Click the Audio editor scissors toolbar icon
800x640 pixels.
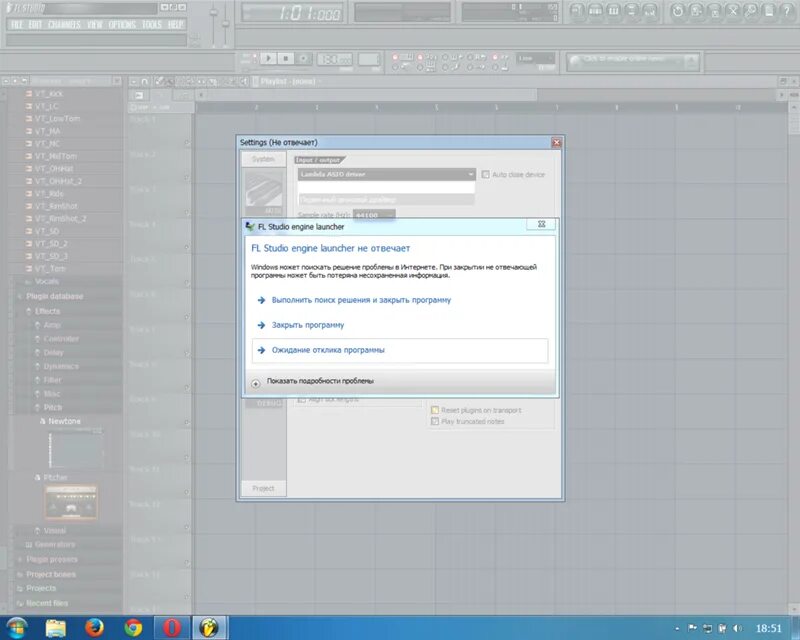(x=733, y=11)
